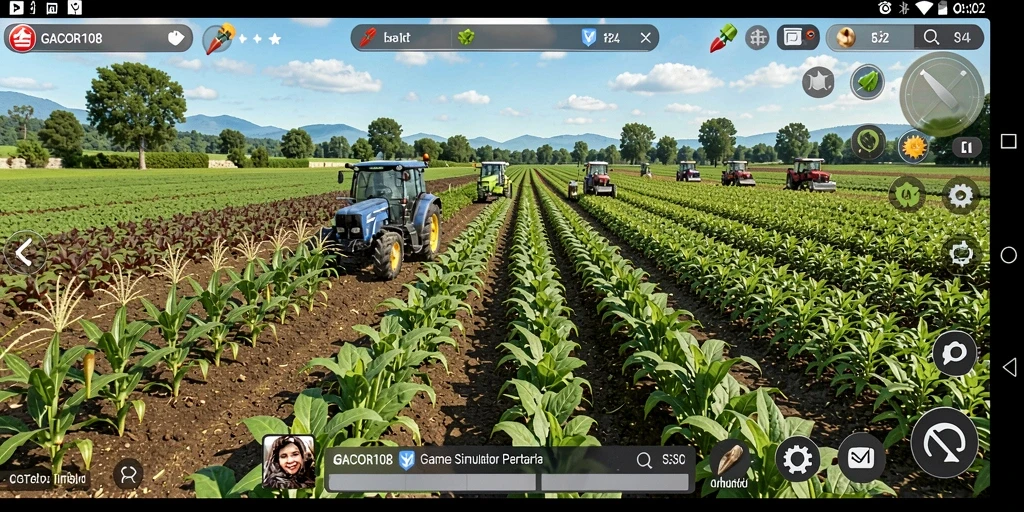The image size is (1024, 512).
Task: Tap the sun weather icon
Action: (914, 147)
